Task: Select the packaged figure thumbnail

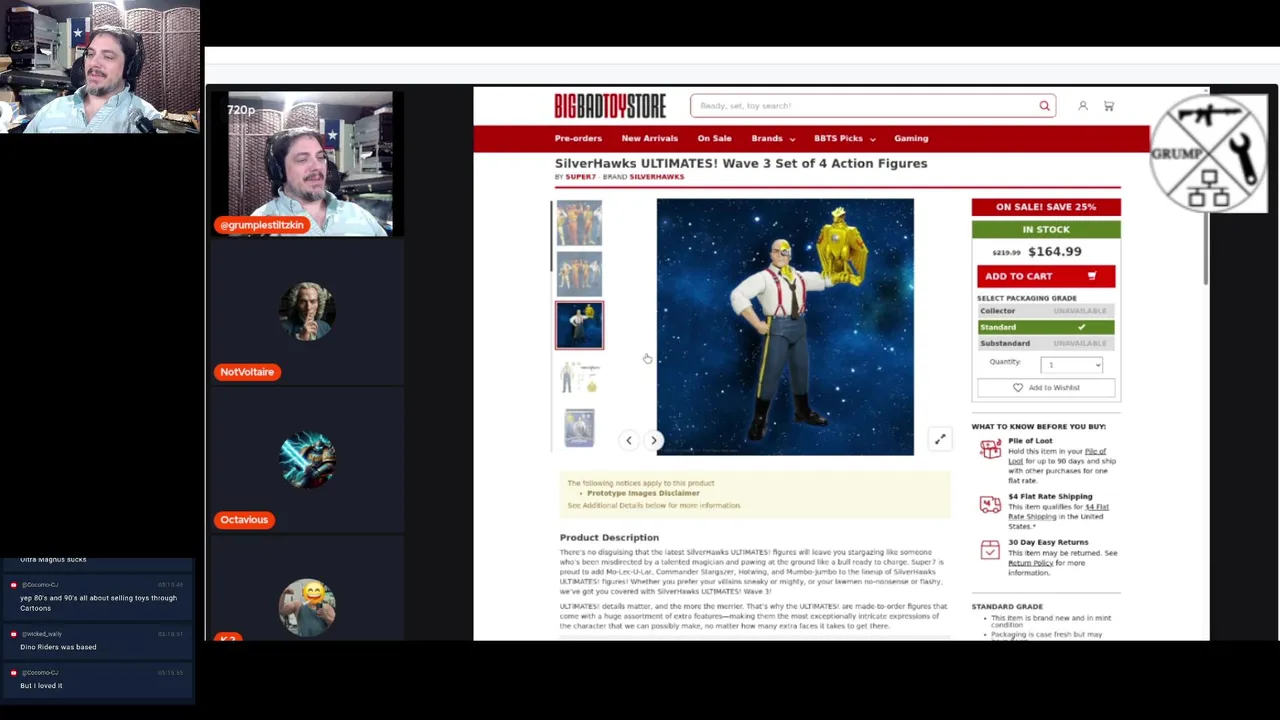Action: coord(579,428)
